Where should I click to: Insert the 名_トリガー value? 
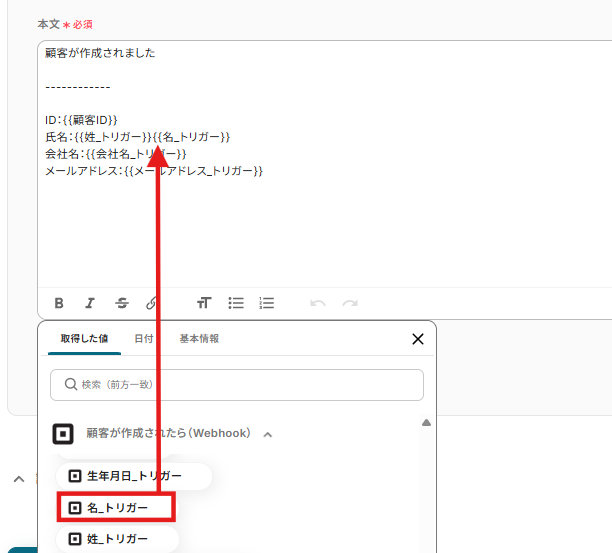coord(116,508)
